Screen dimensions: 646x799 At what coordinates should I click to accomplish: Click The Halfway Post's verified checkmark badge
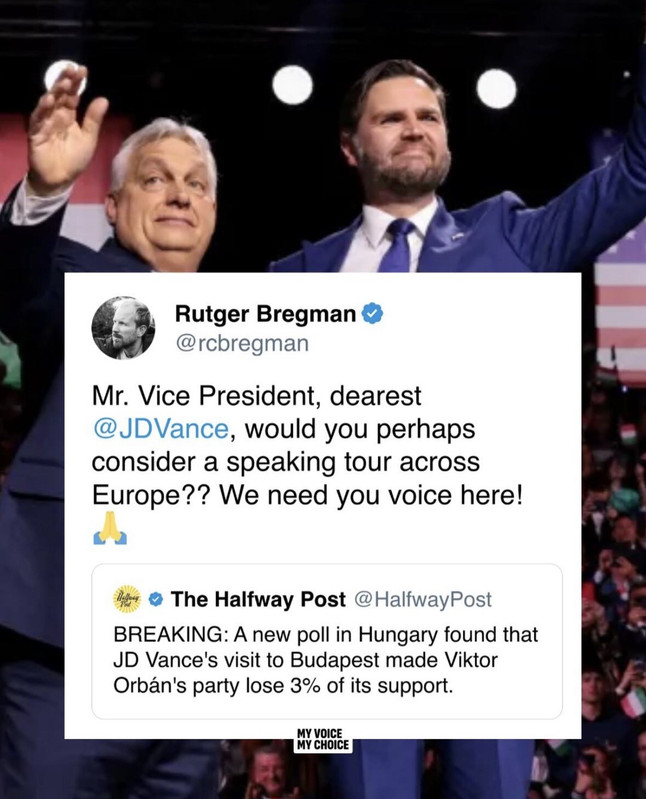pos(156,600)
